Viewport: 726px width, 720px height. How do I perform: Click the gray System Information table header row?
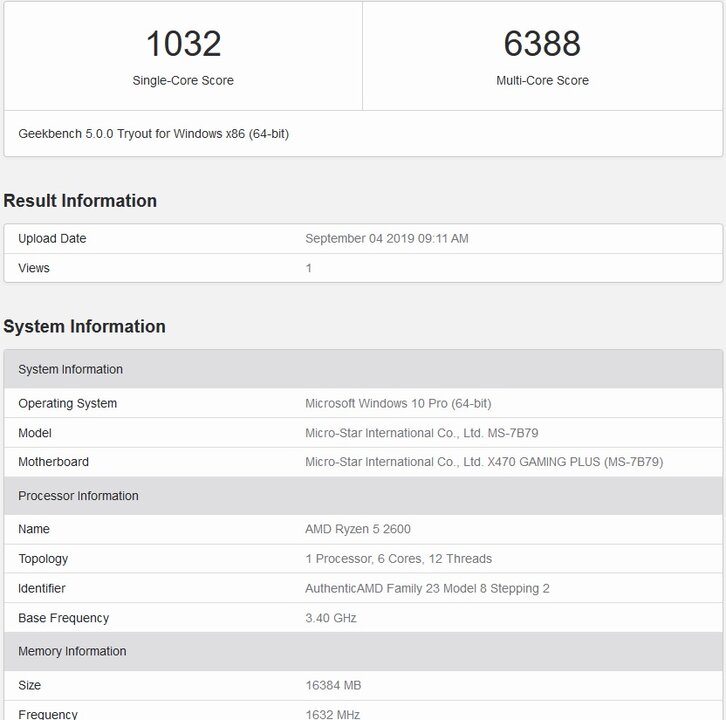tap(363, 369)
